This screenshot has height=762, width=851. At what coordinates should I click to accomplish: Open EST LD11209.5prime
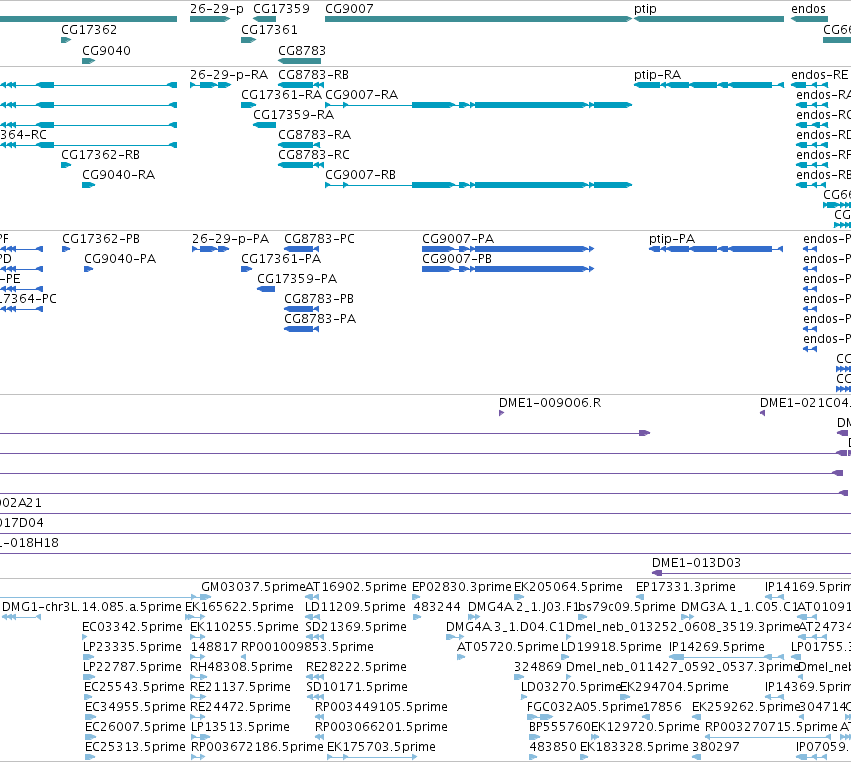[355, 607]
